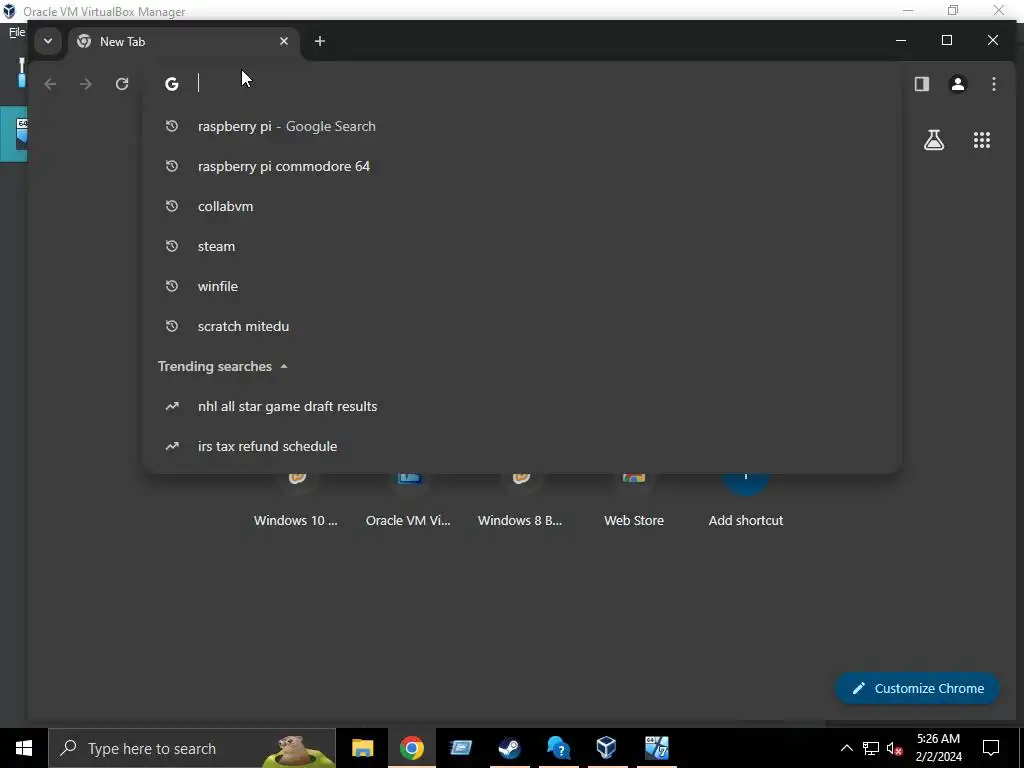Select the New Tab tab
Screen dimensions: 1024x768
point(183,42)
